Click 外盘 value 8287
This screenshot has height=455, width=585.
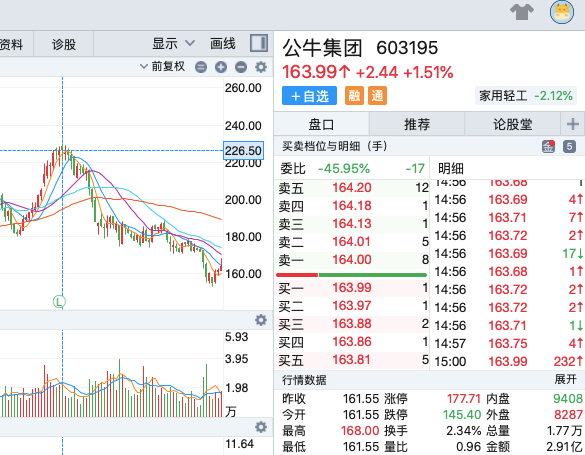[x=569, y=415]
